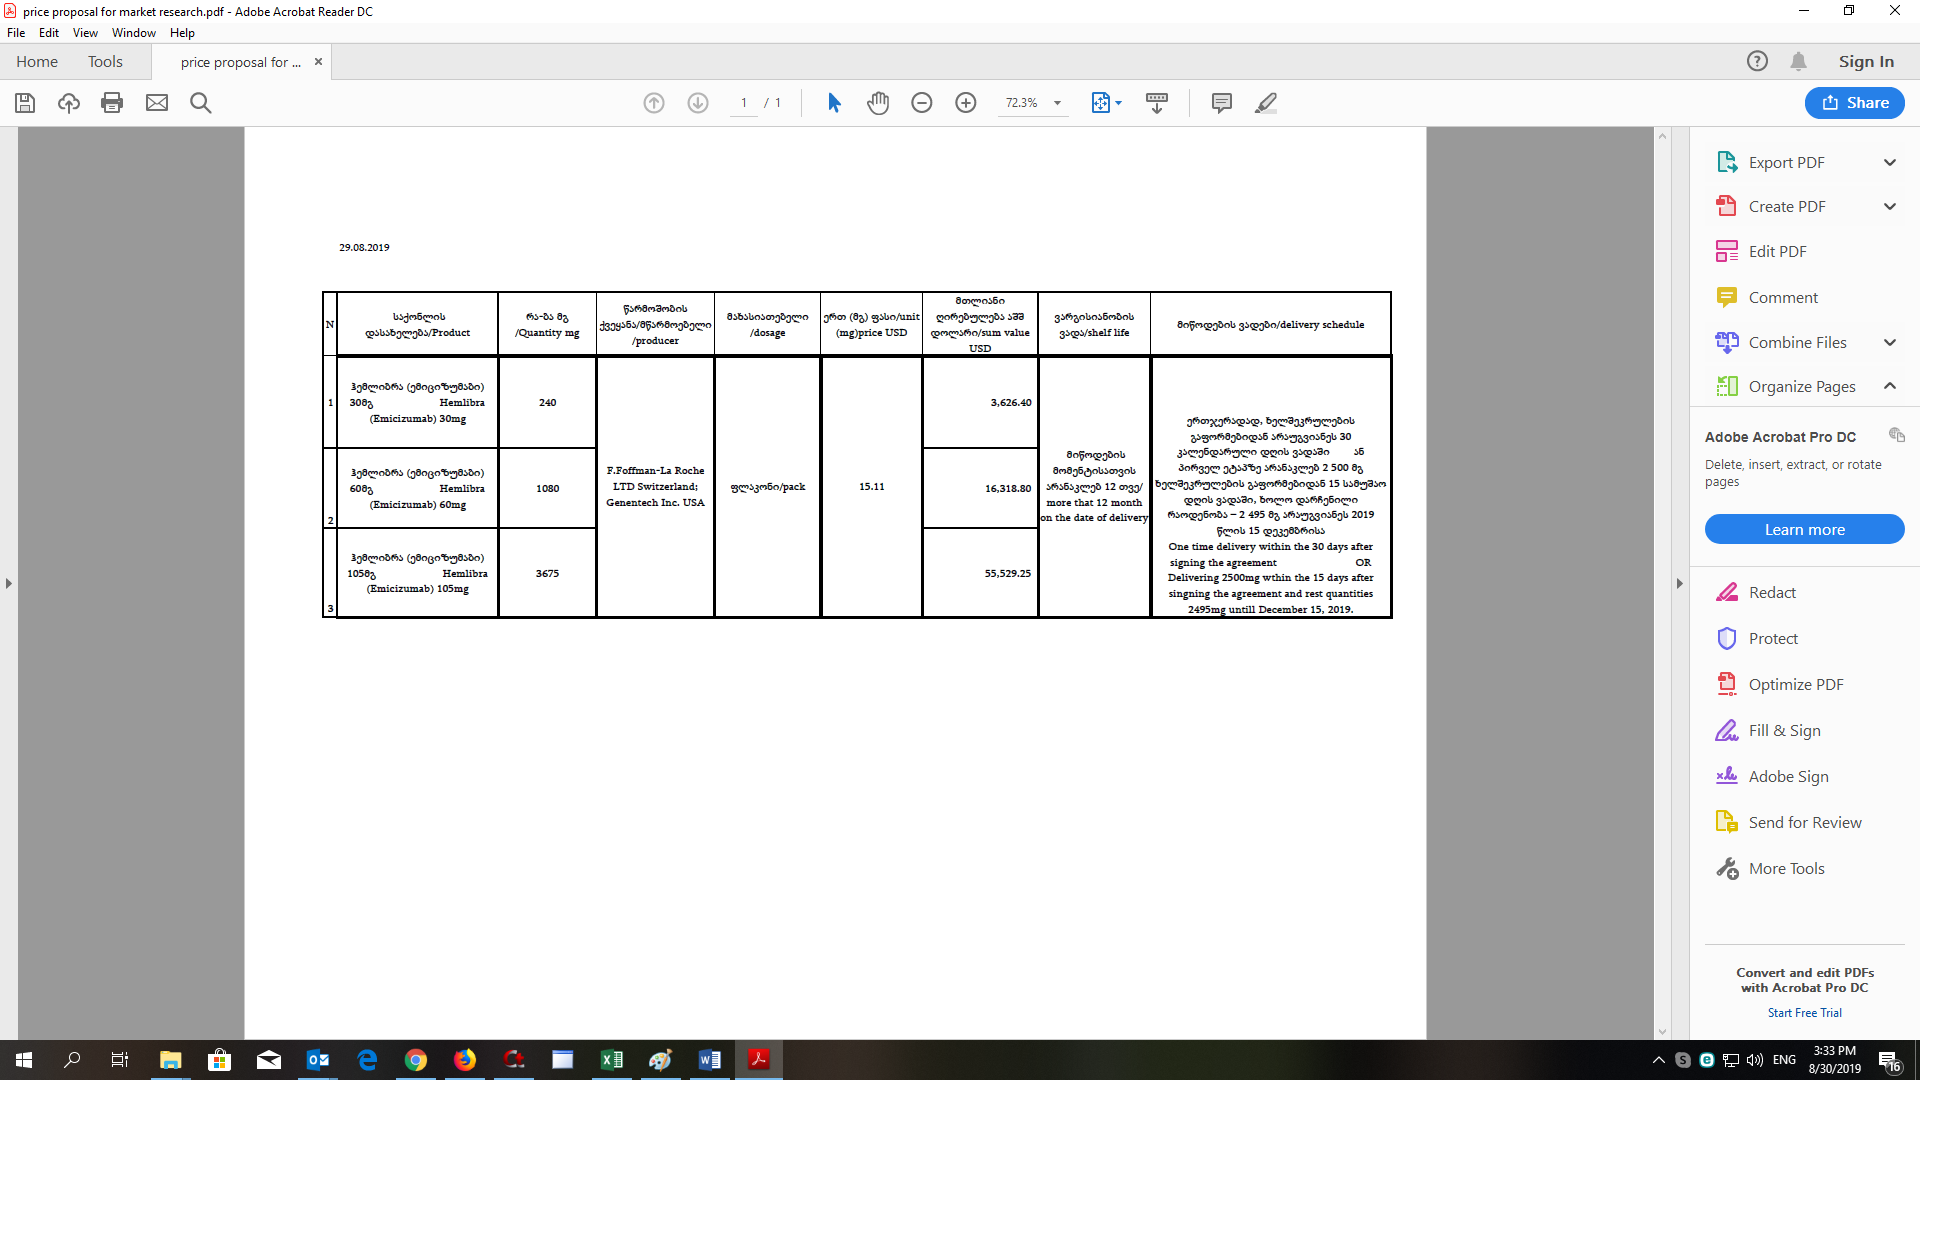Select the Hand pan tool

(x=877, y=103)
